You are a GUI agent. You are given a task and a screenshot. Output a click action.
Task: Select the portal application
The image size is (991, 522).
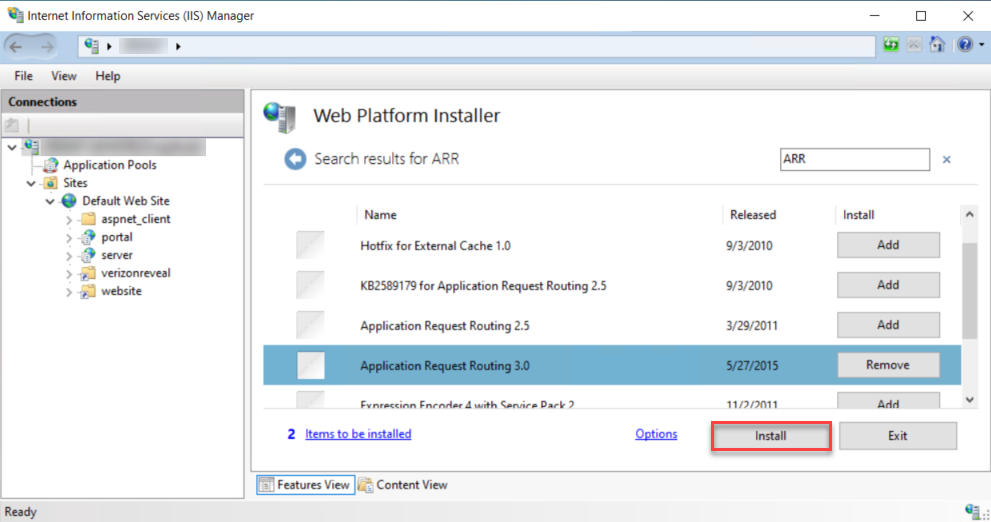[117, 237]
